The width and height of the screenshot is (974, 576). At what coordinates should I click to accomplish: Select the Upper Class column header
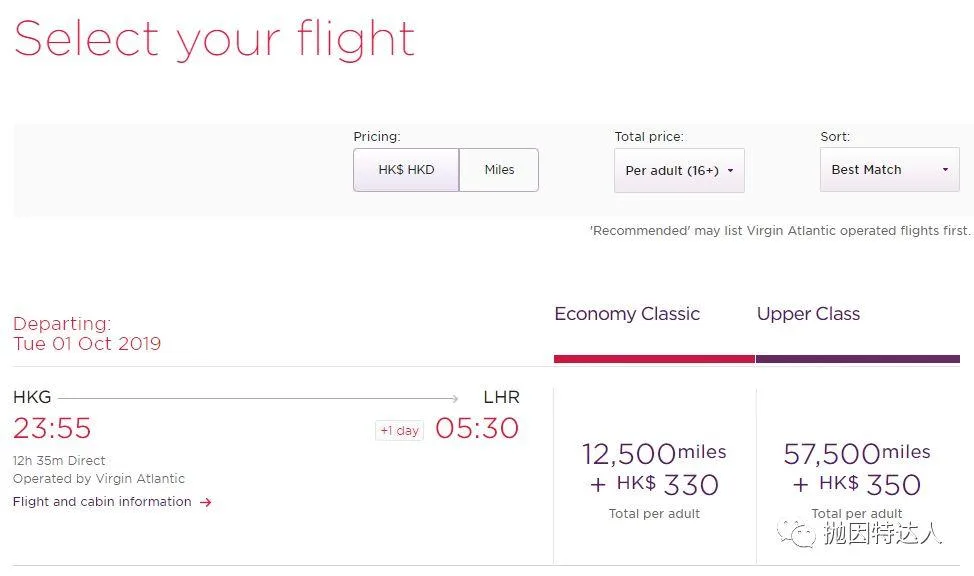pyautogui.click(x=808, y=313)
